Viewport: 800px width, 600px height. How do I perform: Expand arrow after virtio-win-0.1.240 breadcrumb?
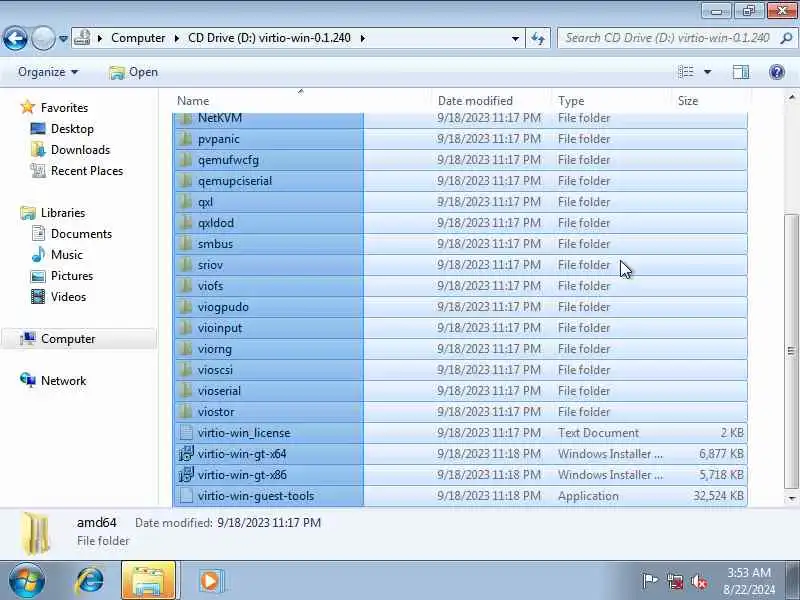click(x=363, y=38)
